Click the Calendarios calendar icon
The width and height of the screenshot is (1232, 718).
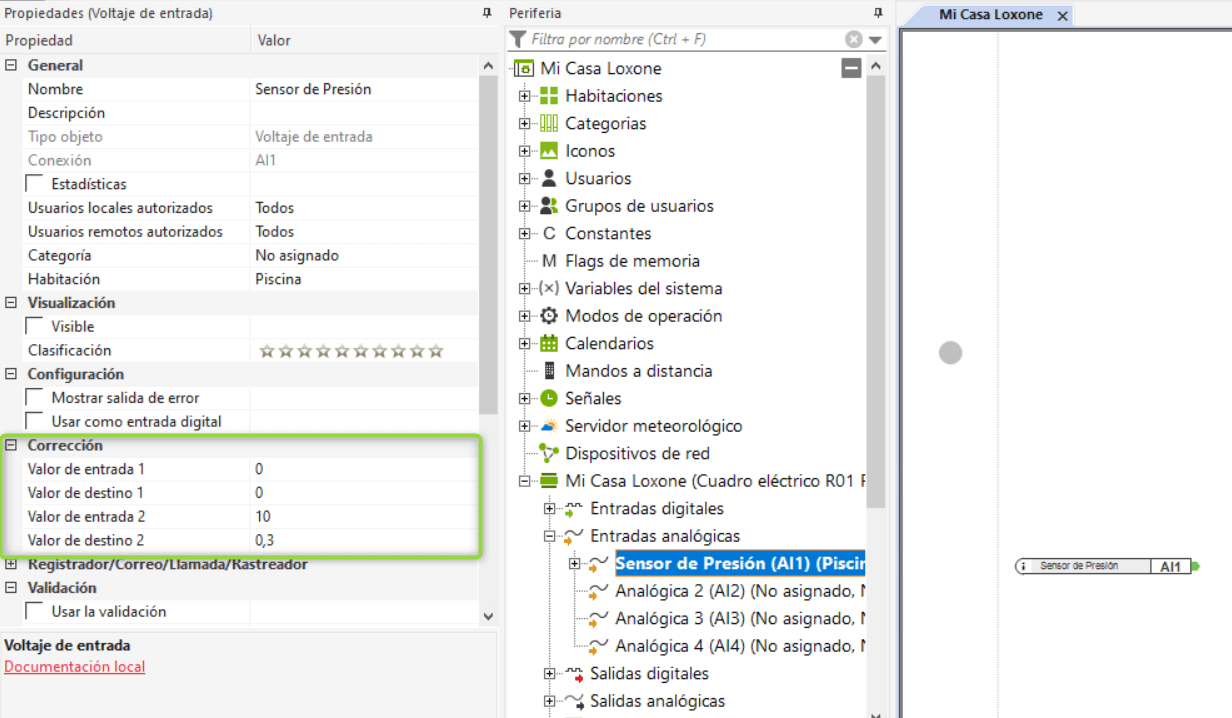pyautogui.click(x=548, y=343)
